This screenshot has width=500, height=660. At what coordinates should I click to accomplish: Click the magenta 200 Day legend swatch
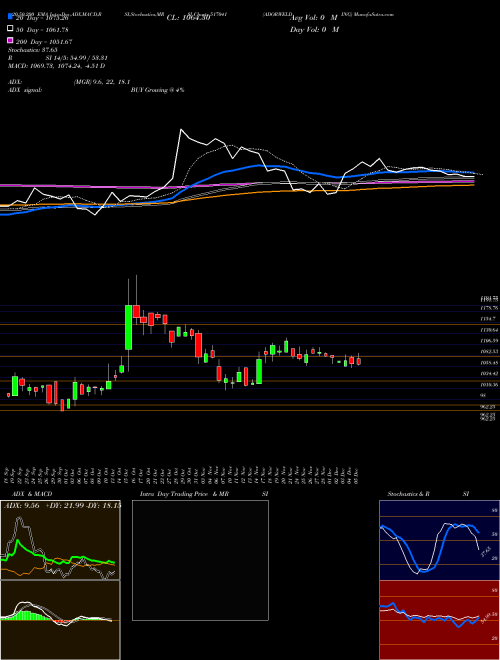click(10, 41)
